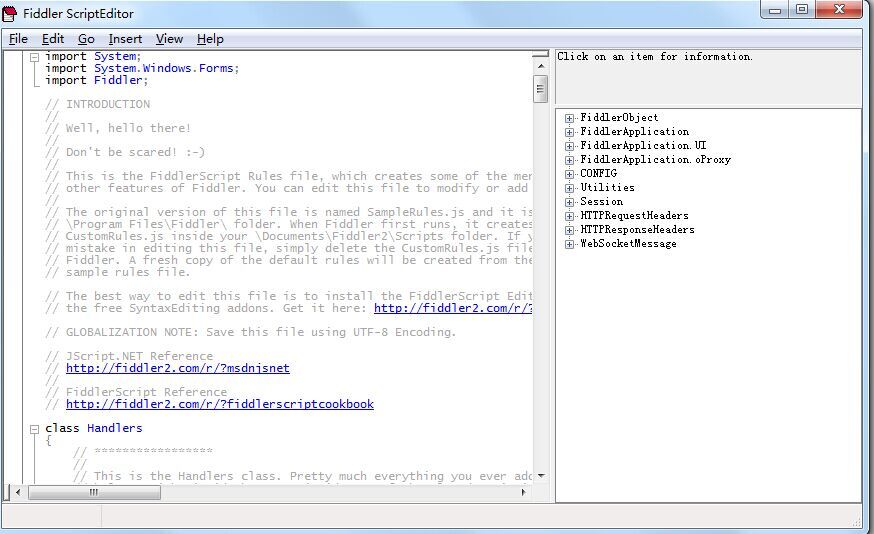Click 'Click on an item for information.' pane

tap(708, 78)
